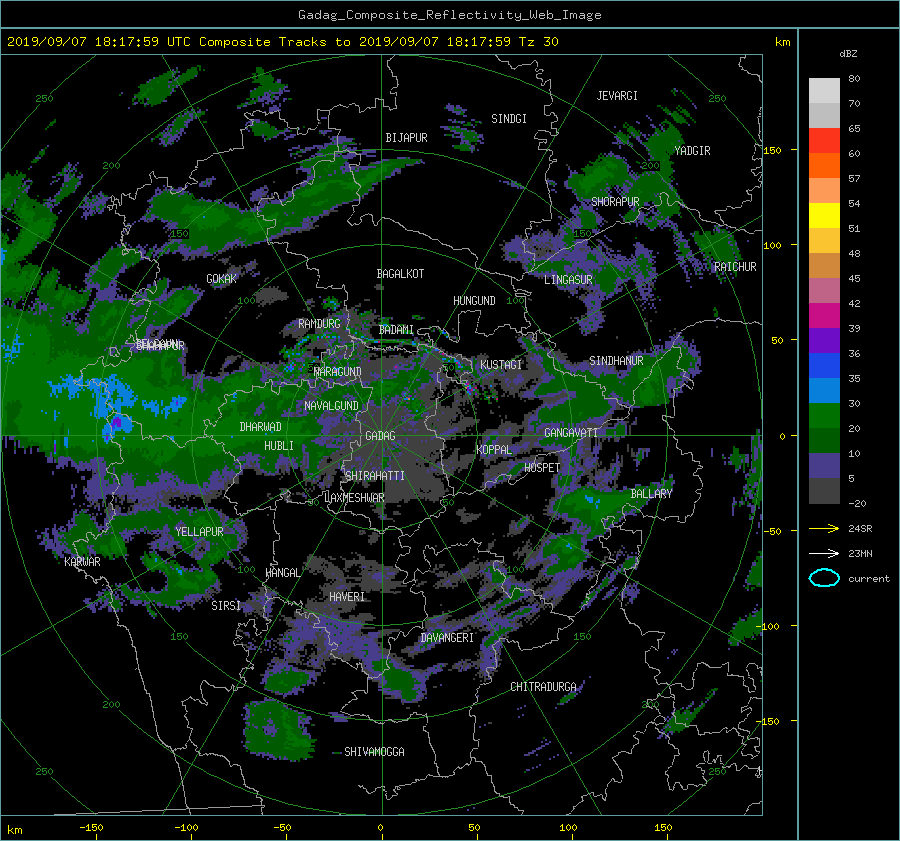Click the cyan current-storm ellipse in legend
The width and height of the screenshot is (900, 841).
coord(824,578)
